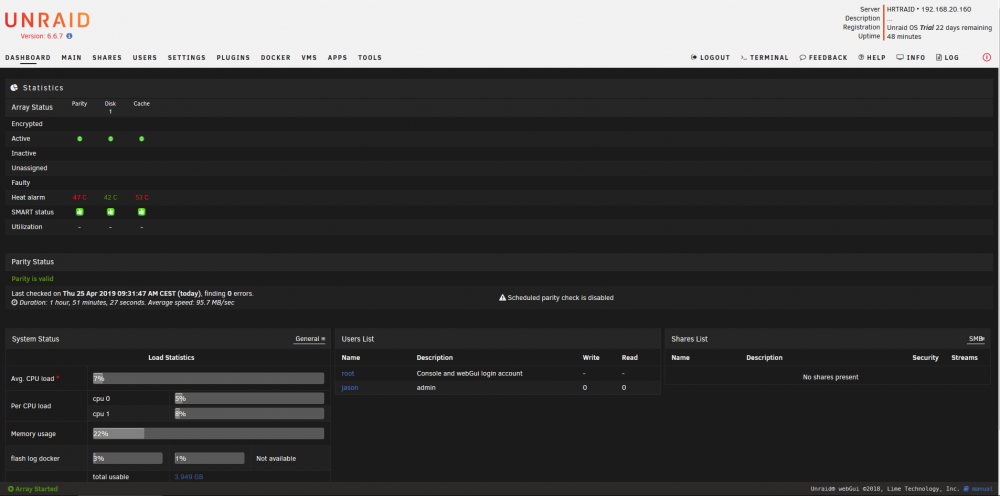Click the Parity column header

[80, 103]
